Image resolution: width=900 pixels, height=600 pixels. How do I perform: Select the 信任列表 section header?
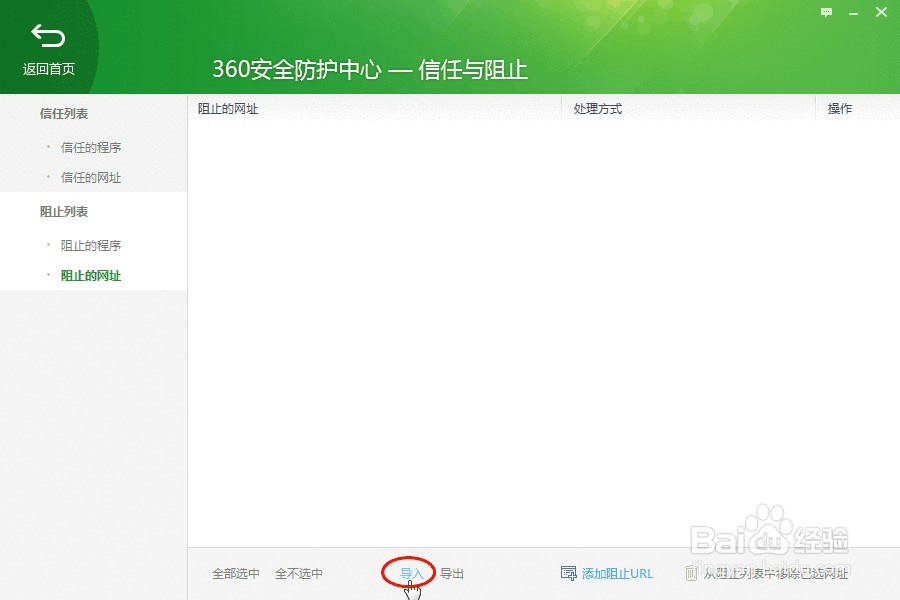[x=64, y=114]
